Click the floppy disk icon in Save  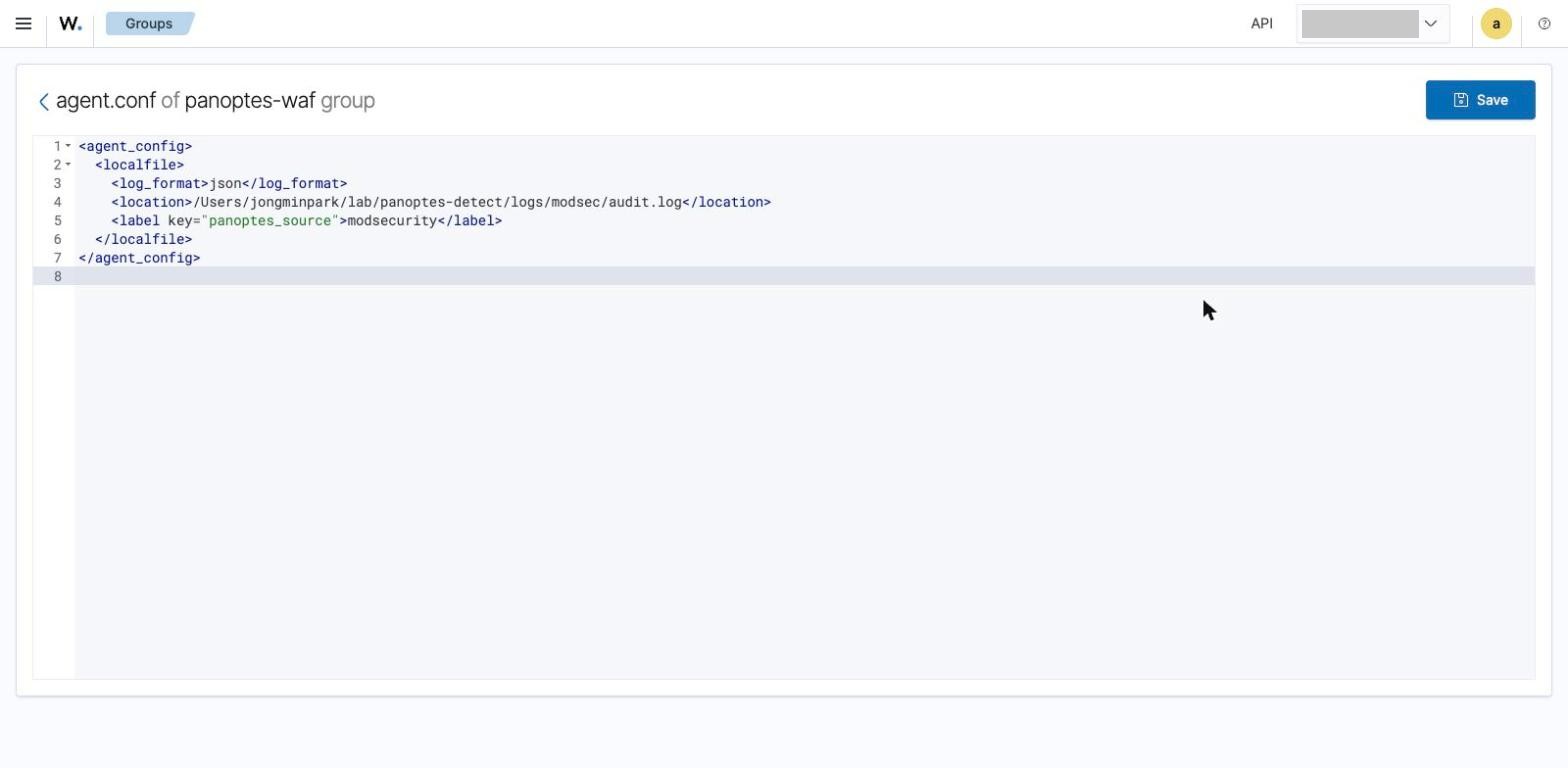[1460, 100]
